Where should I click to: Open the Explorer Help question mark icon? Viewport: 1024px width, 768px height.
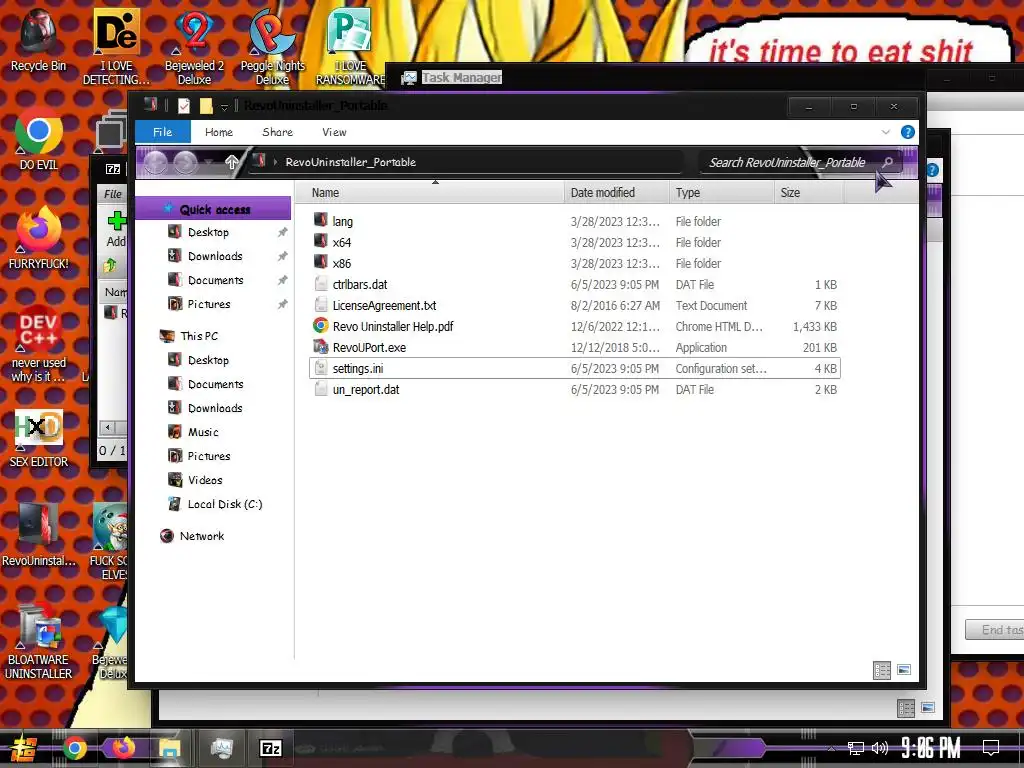point(907,132)
